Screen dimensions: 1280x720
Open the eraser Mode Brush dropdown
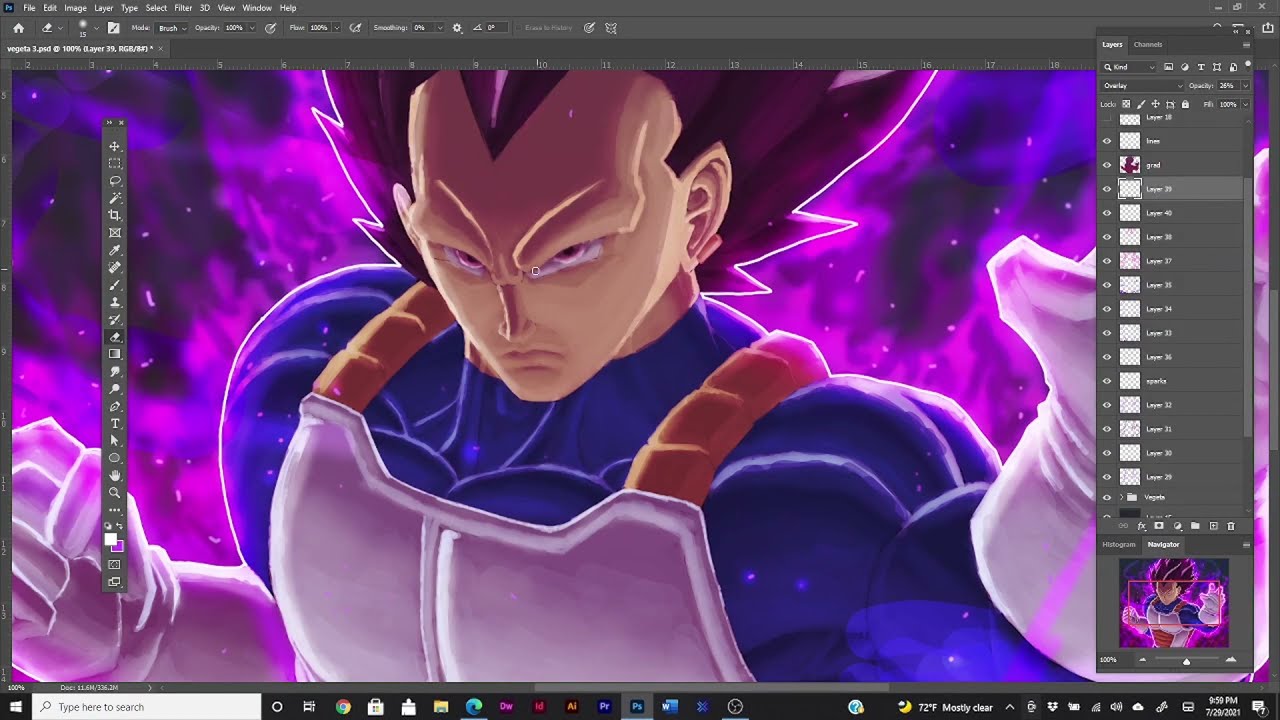tap(170, 28)
